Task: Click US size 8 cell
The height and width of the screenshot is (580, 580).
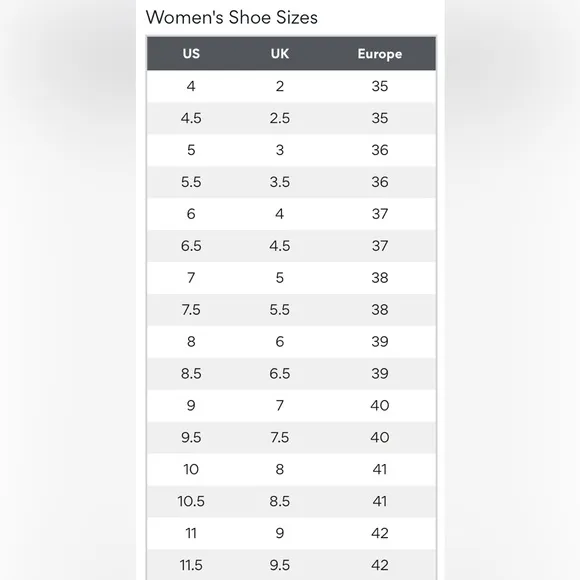Action: tap(191, 342)
